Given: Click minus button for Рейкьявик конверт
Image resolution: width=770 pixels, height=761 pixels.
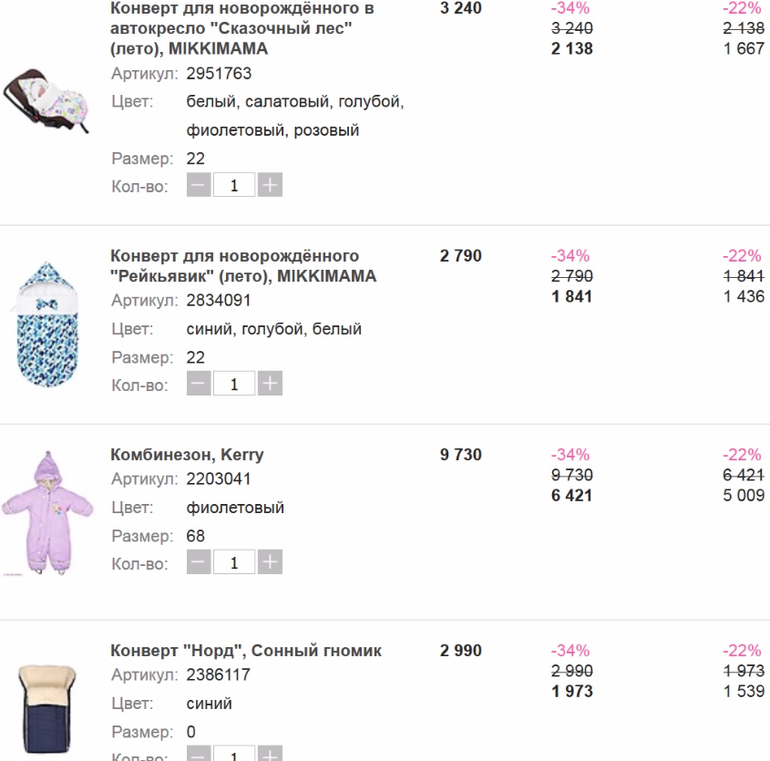Looking at the screenshot, I should 199,384.
